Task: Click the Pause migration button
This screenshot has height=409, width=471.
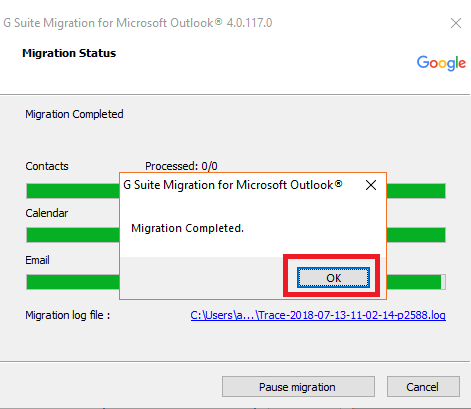Action: [x=298, y=387]
